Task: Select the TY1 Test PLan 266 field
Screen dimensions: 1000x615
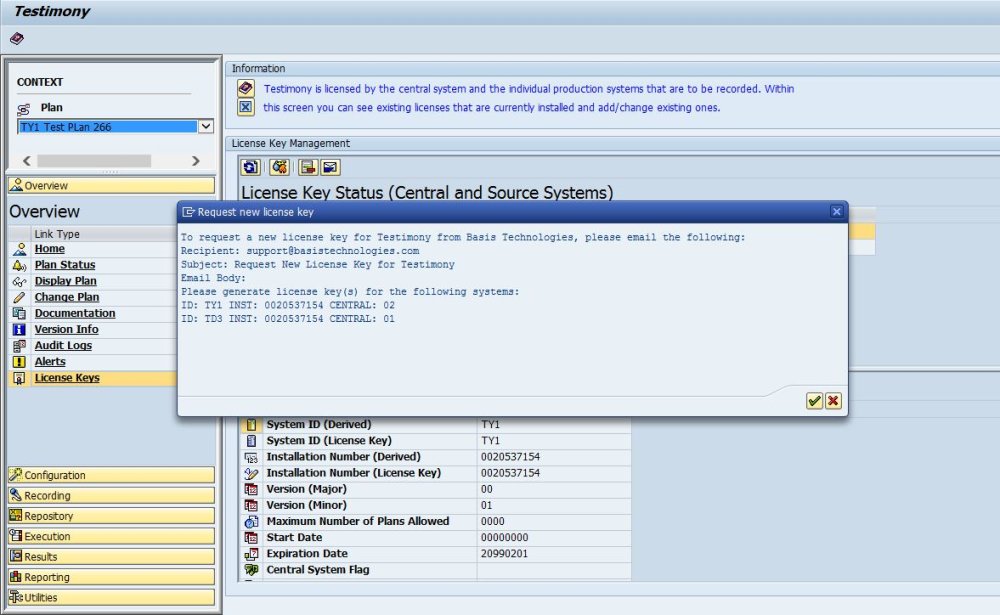Action: [108, 126]
